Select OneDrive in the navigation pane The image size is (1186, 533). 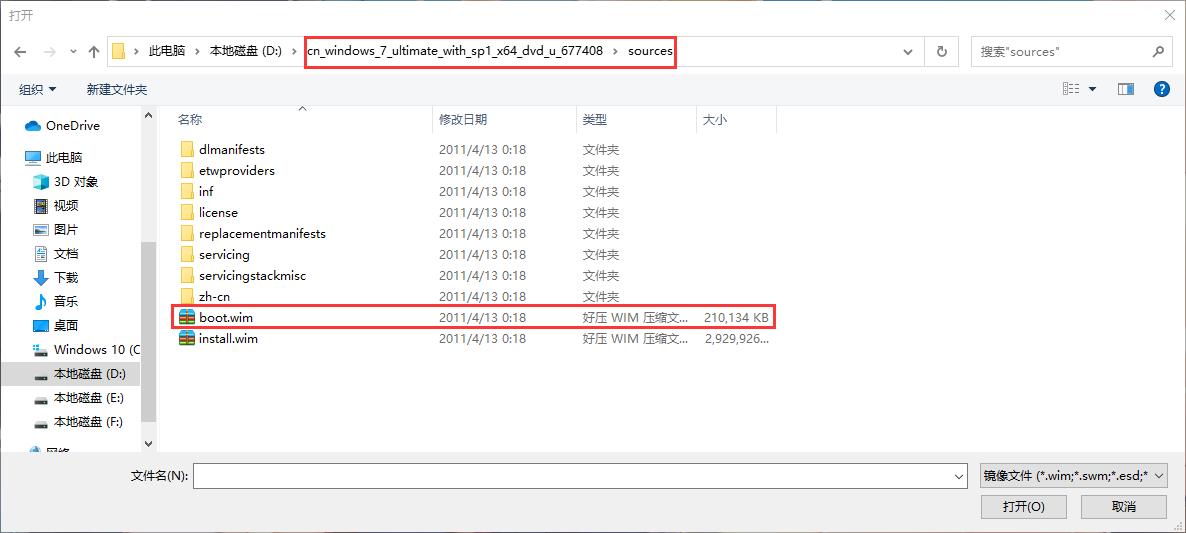(x=63, y=126)
